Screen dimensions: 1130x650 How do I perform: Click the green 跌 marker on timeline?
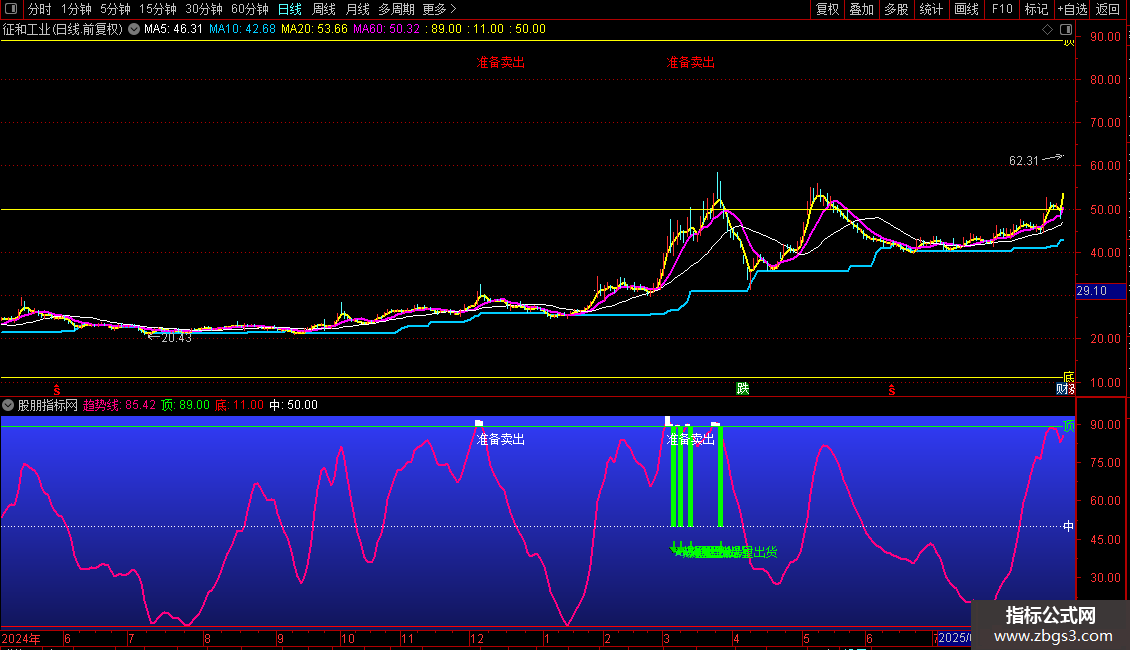pyautogui.click(x=742, y=389)
